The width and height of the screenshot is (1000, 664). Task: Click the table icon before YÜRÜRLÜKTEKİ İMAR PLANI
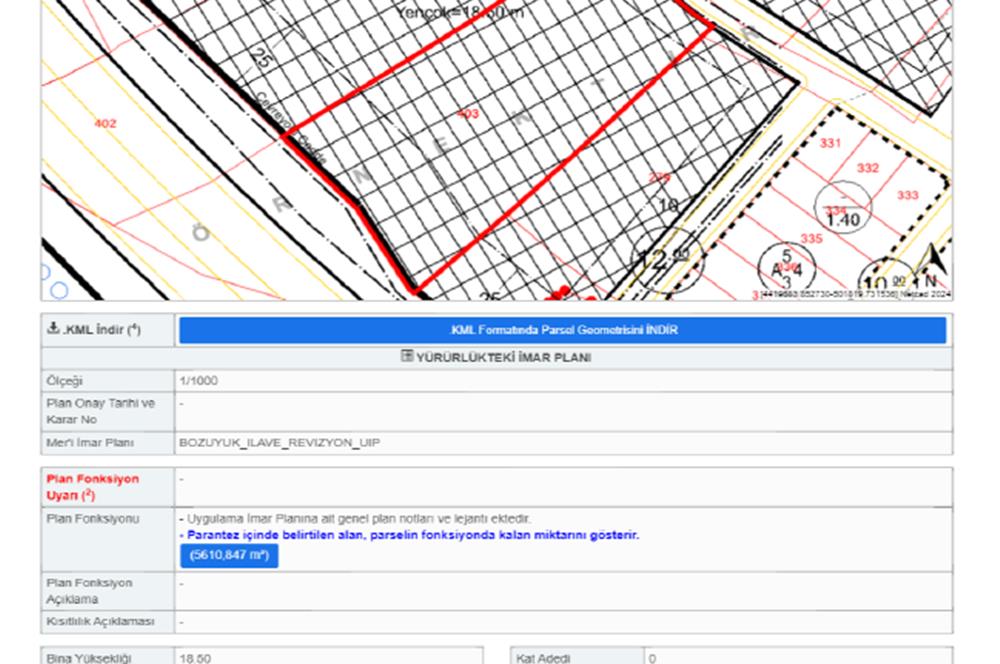[x=407, y=357]
